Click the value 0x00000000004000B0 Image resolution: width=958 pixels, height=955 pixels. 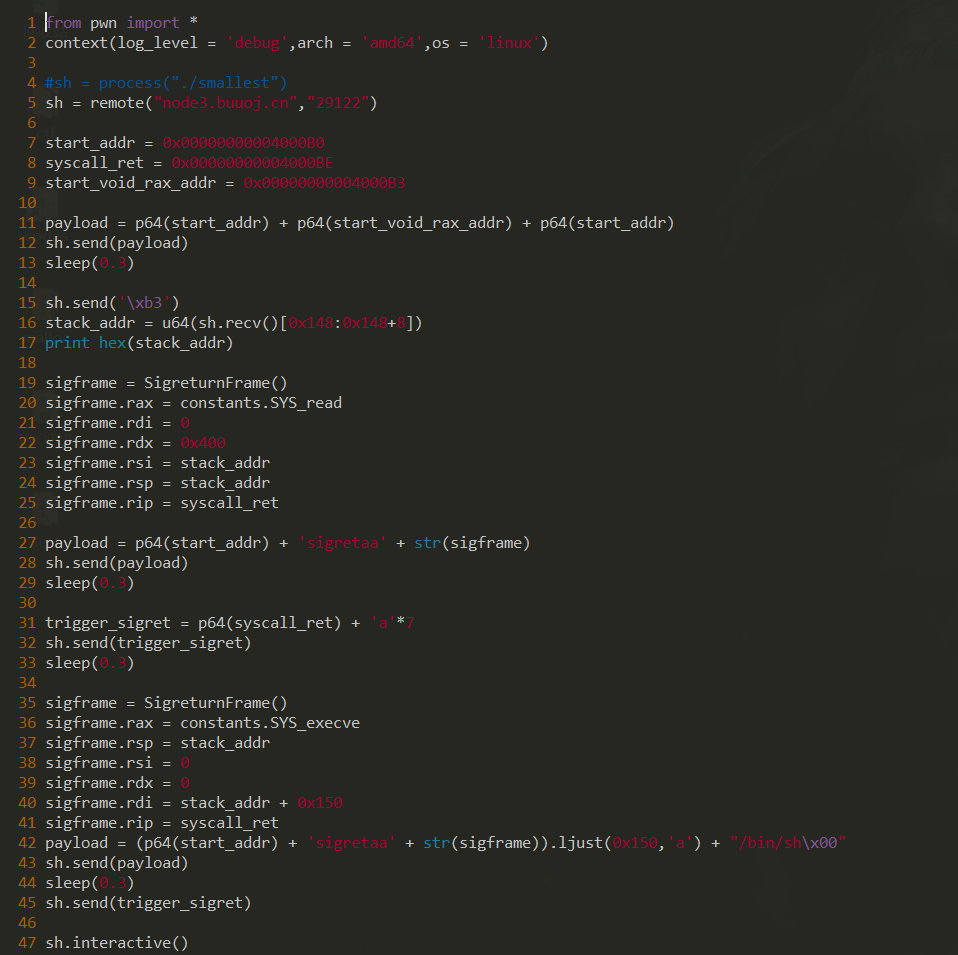tap(243, 142)
